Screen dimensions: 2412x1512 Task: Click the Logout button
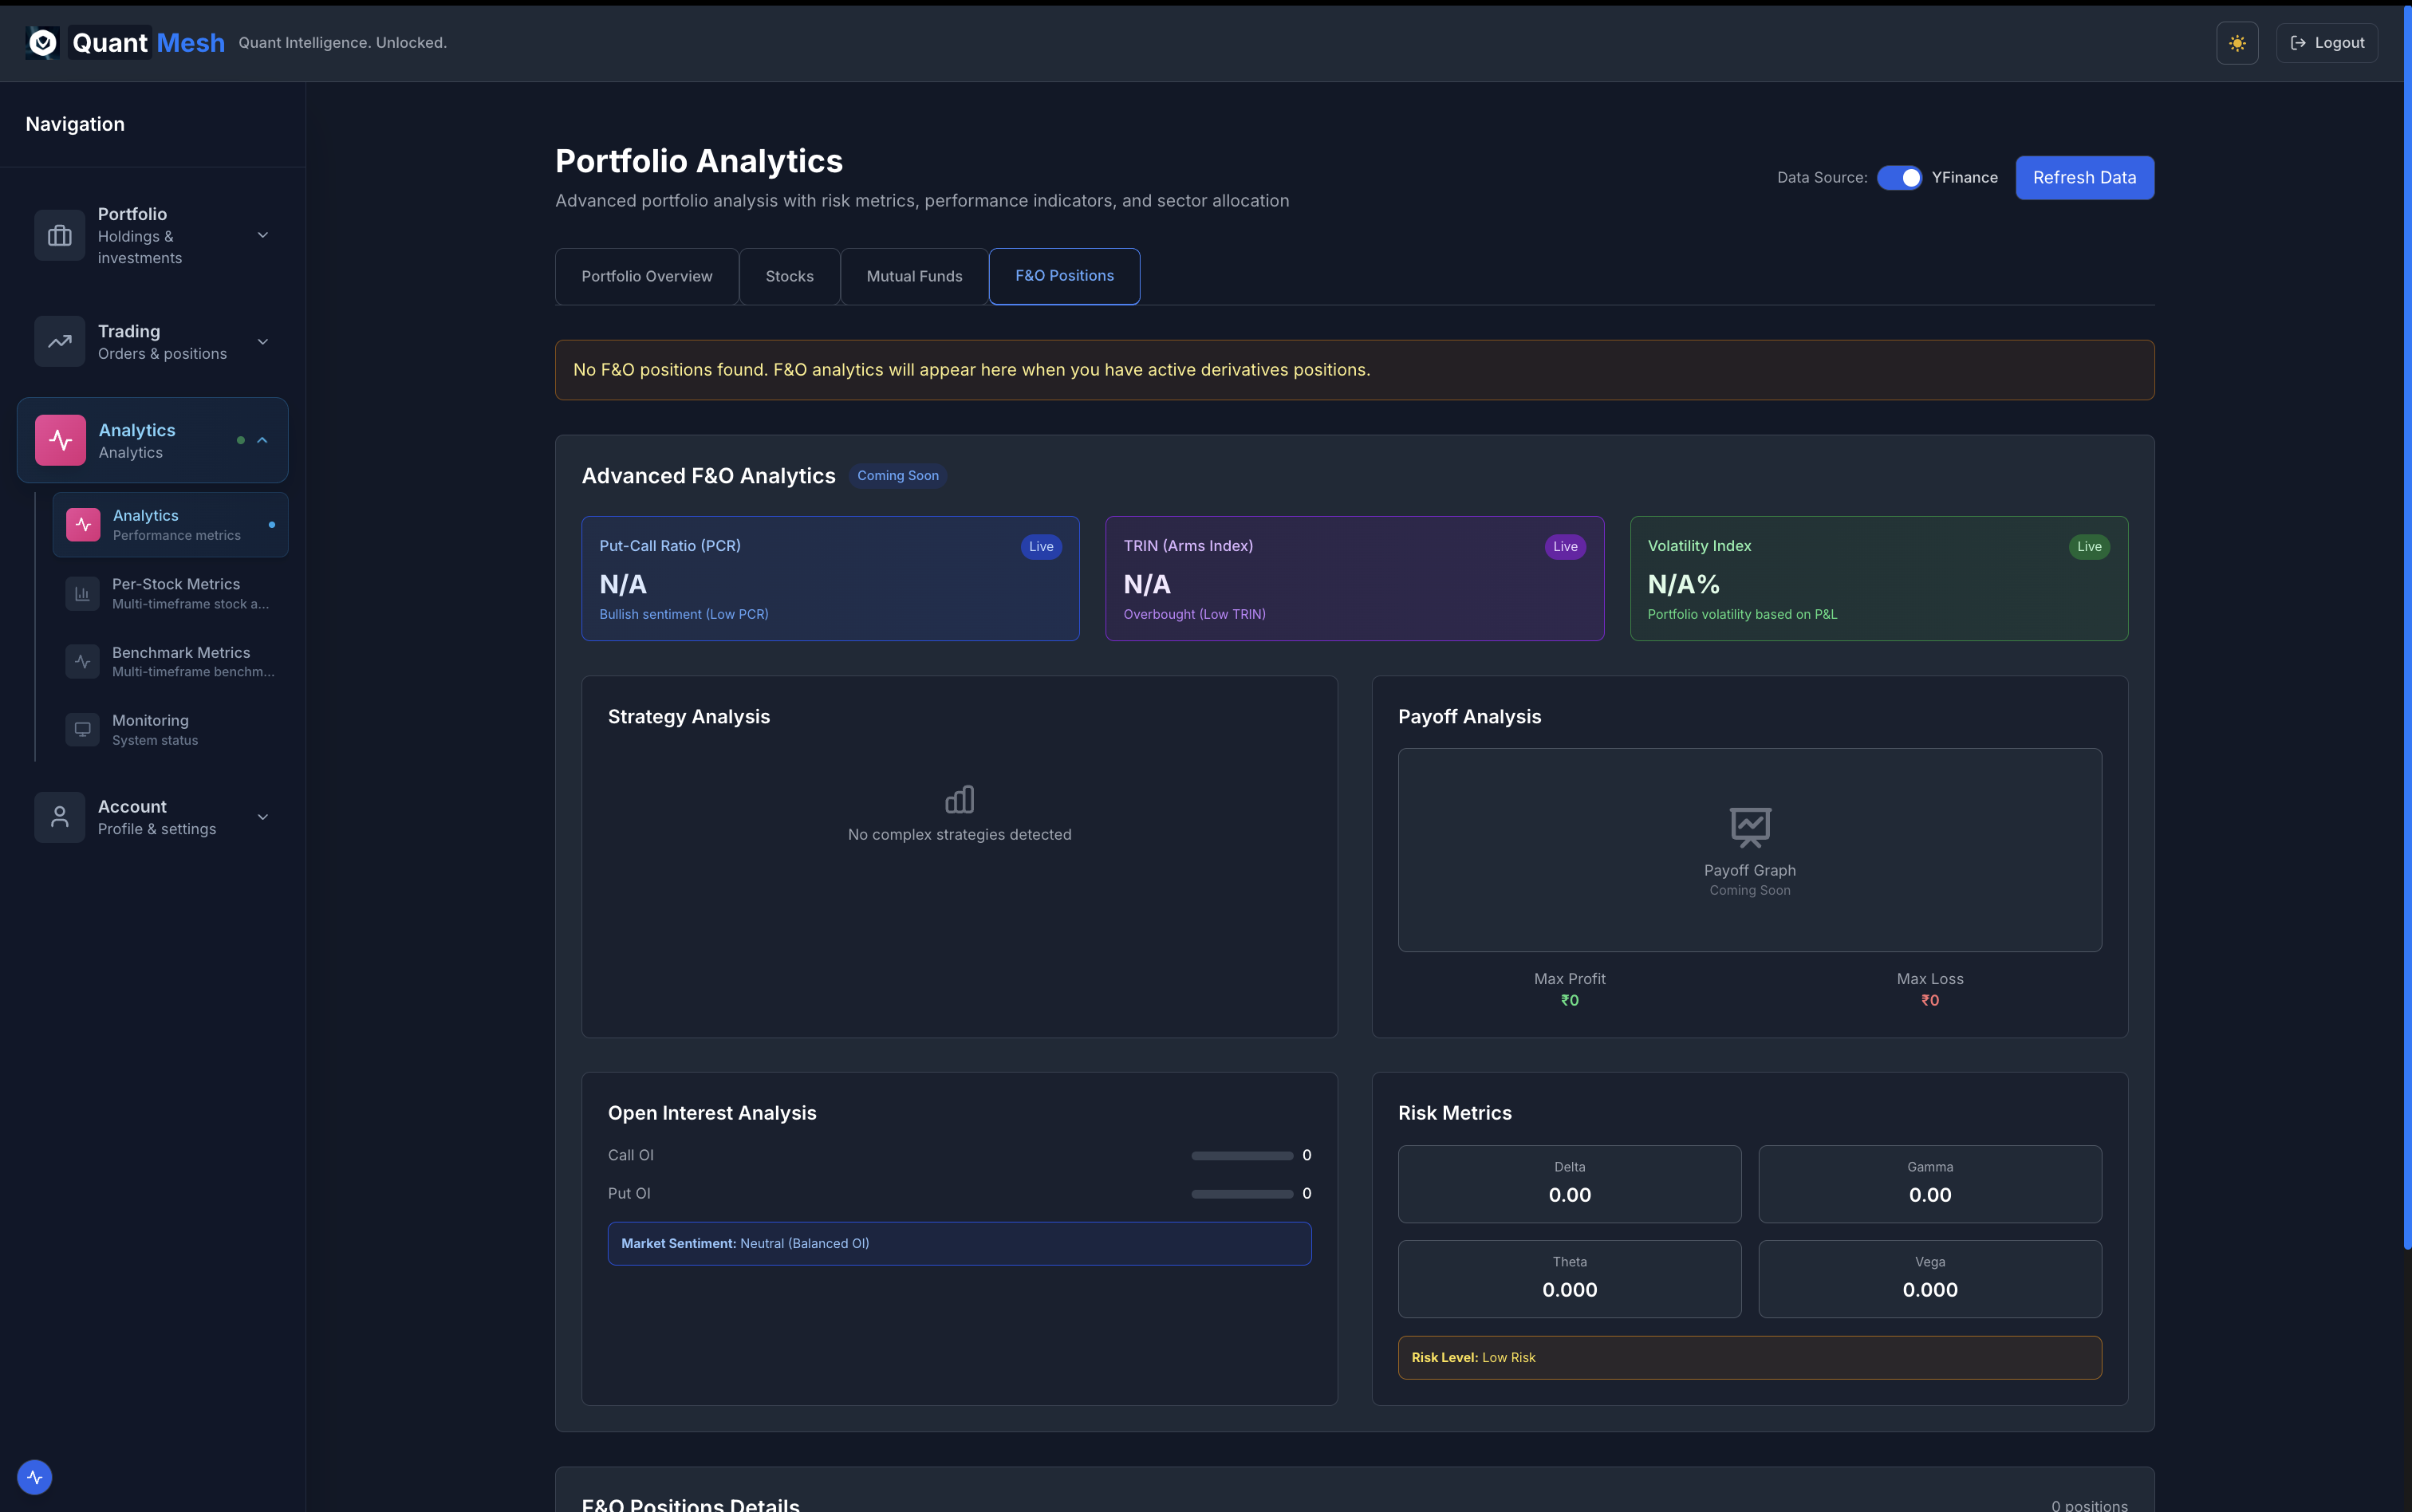(2327, 42)
